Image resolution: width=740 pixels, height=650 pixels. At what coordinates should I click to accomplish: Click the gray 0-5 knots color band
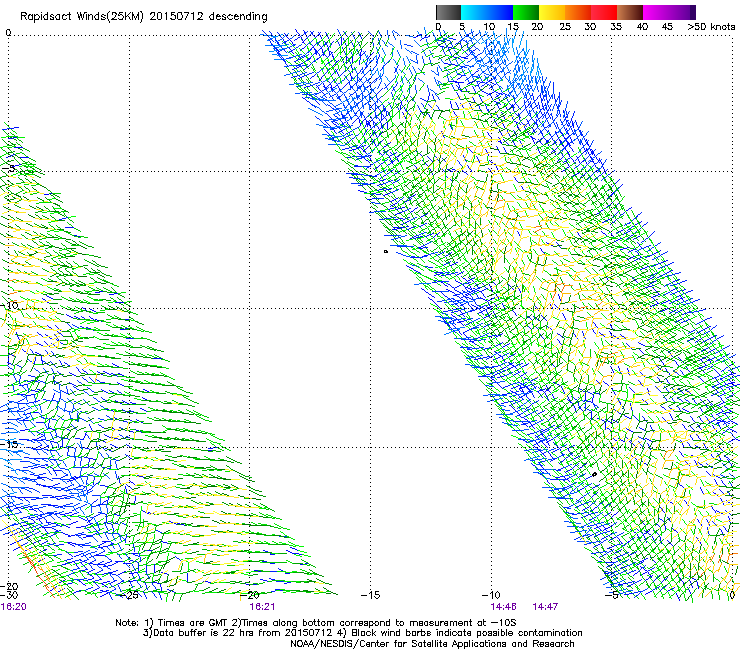click(x=448, y=12)
